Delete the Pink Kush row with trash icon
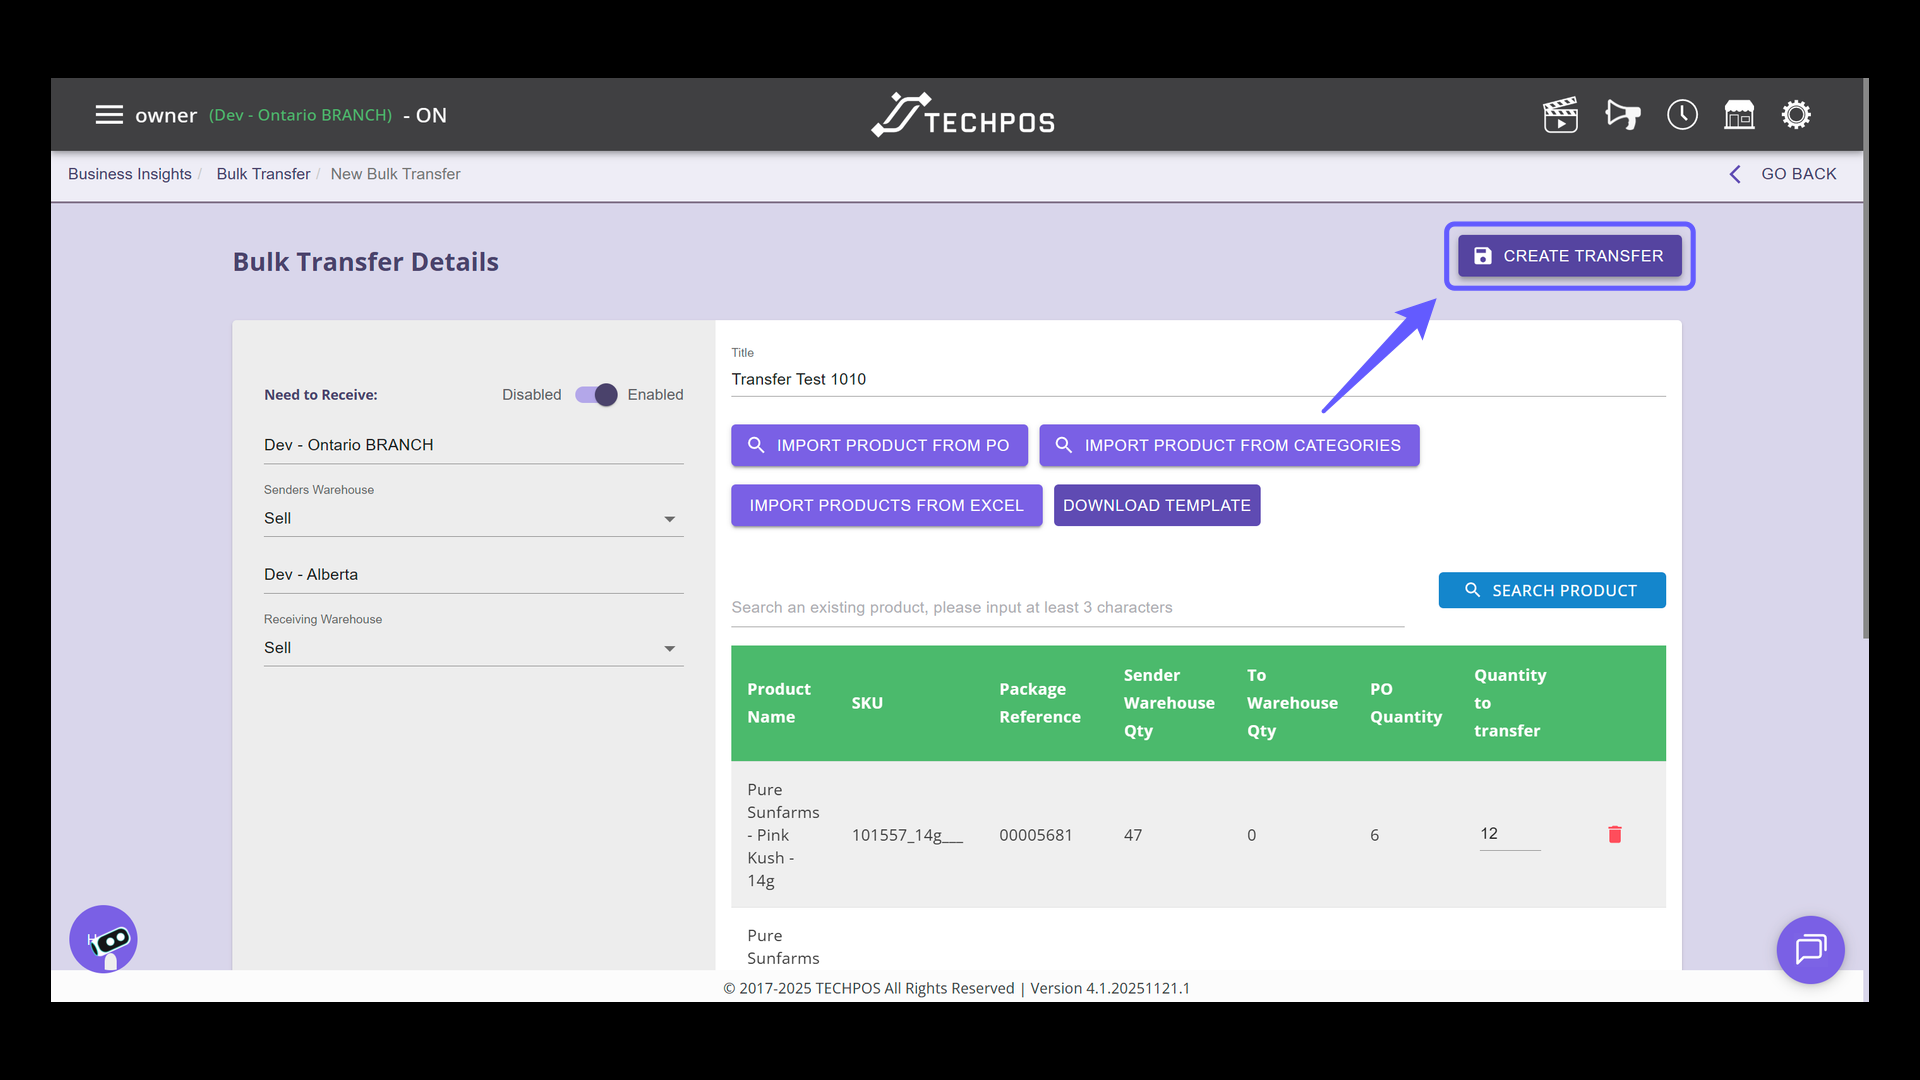This screenshot has height=1080, width=1920. point(1614,834)
